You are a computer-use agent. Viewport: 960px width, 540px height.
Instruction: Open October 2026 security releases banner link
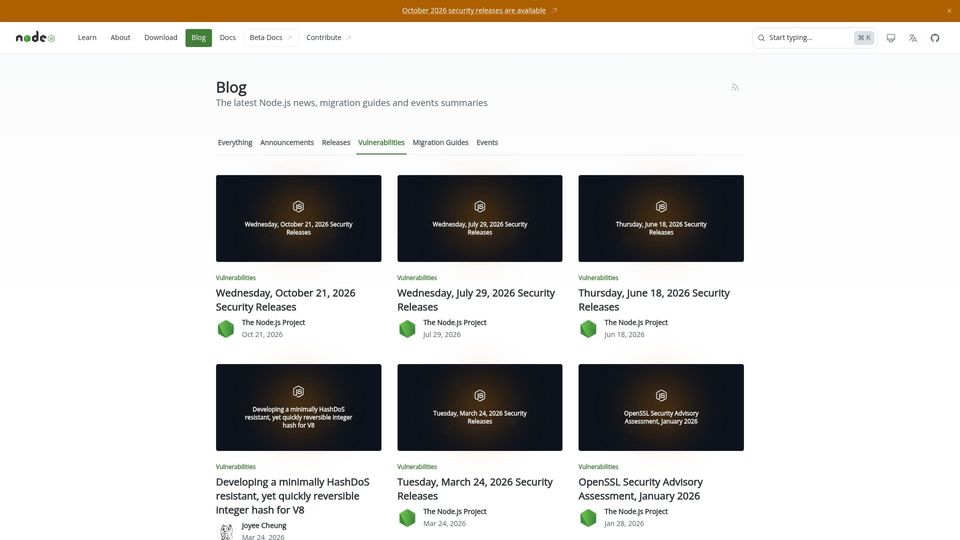(x=474, y=10)
